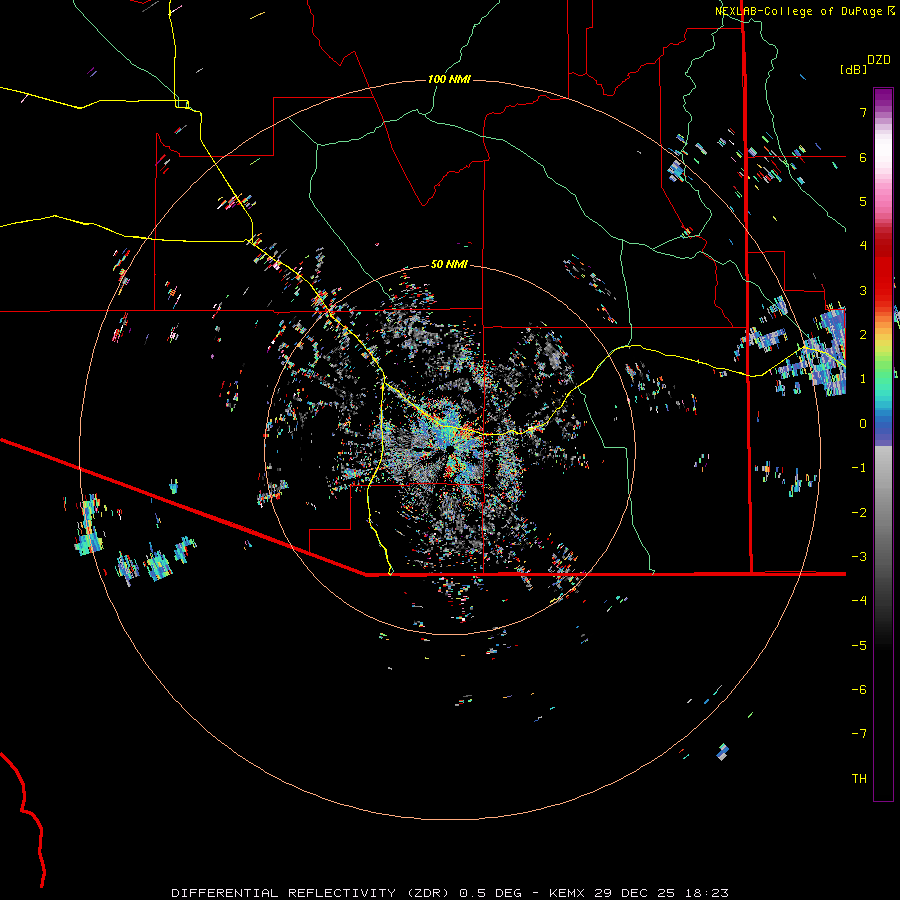The image size is (900, 900).
Task: Click the 7 tick label on scale
Action: click(x=863, y=112)
